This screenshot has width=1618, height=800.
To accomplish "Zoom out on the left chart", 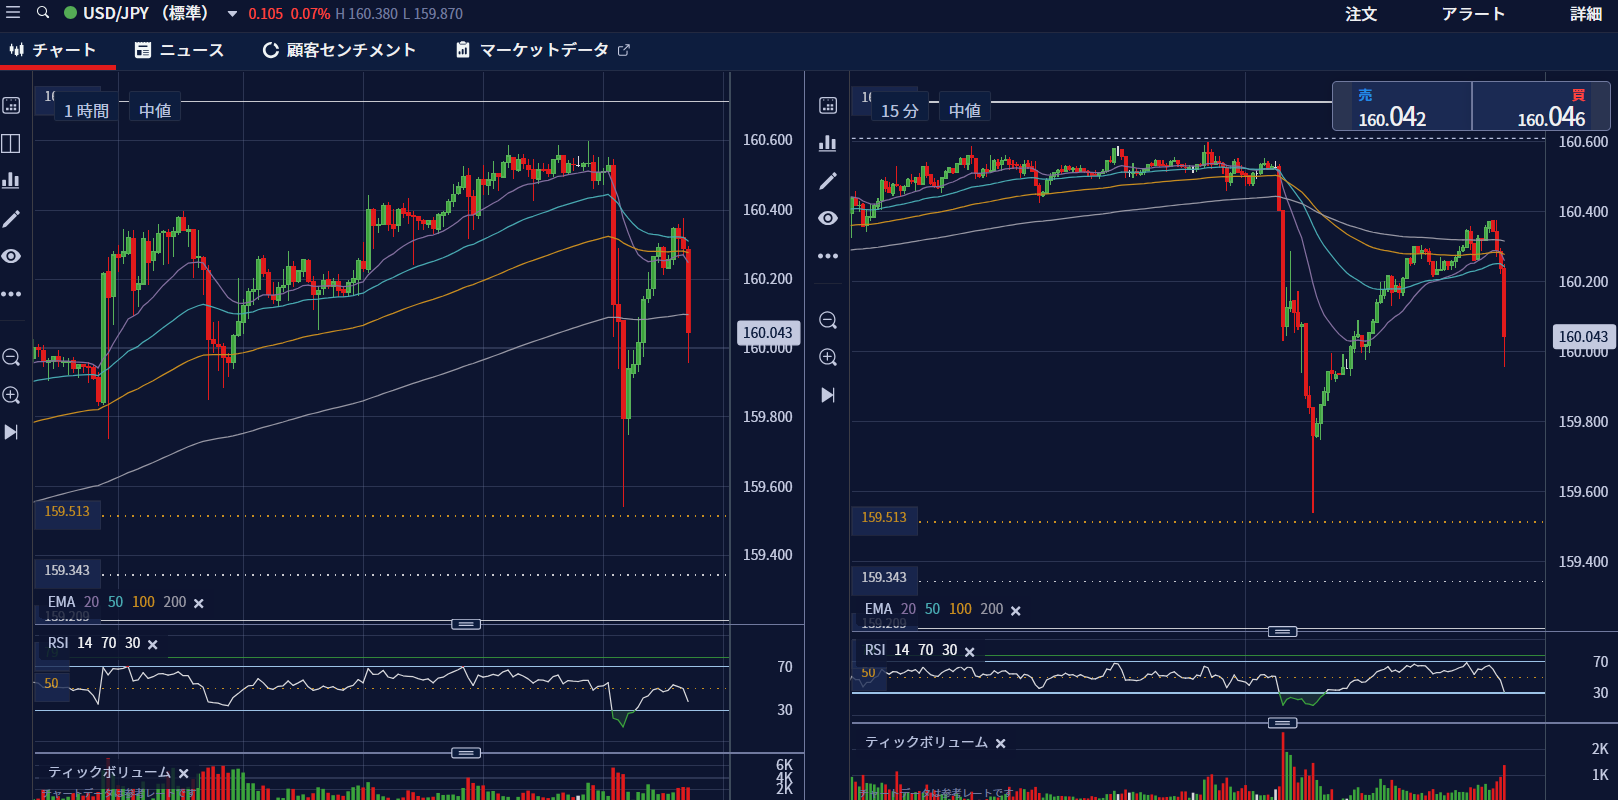I will pyautogui.click(x=11, y=357).
